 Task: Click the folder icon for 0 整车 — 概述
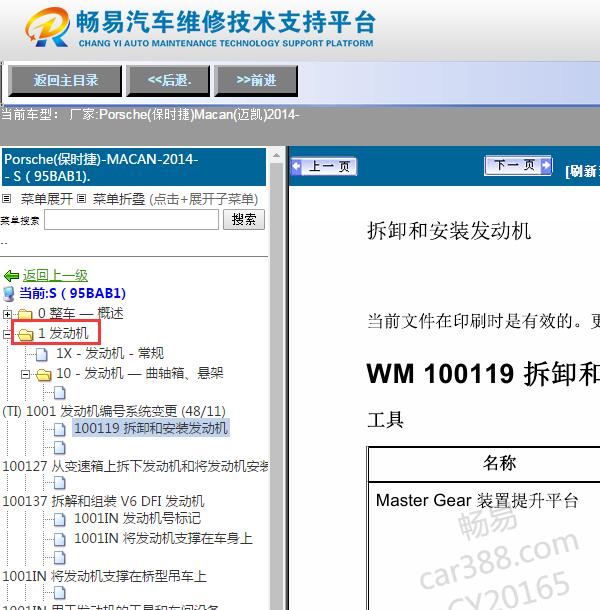25,314
